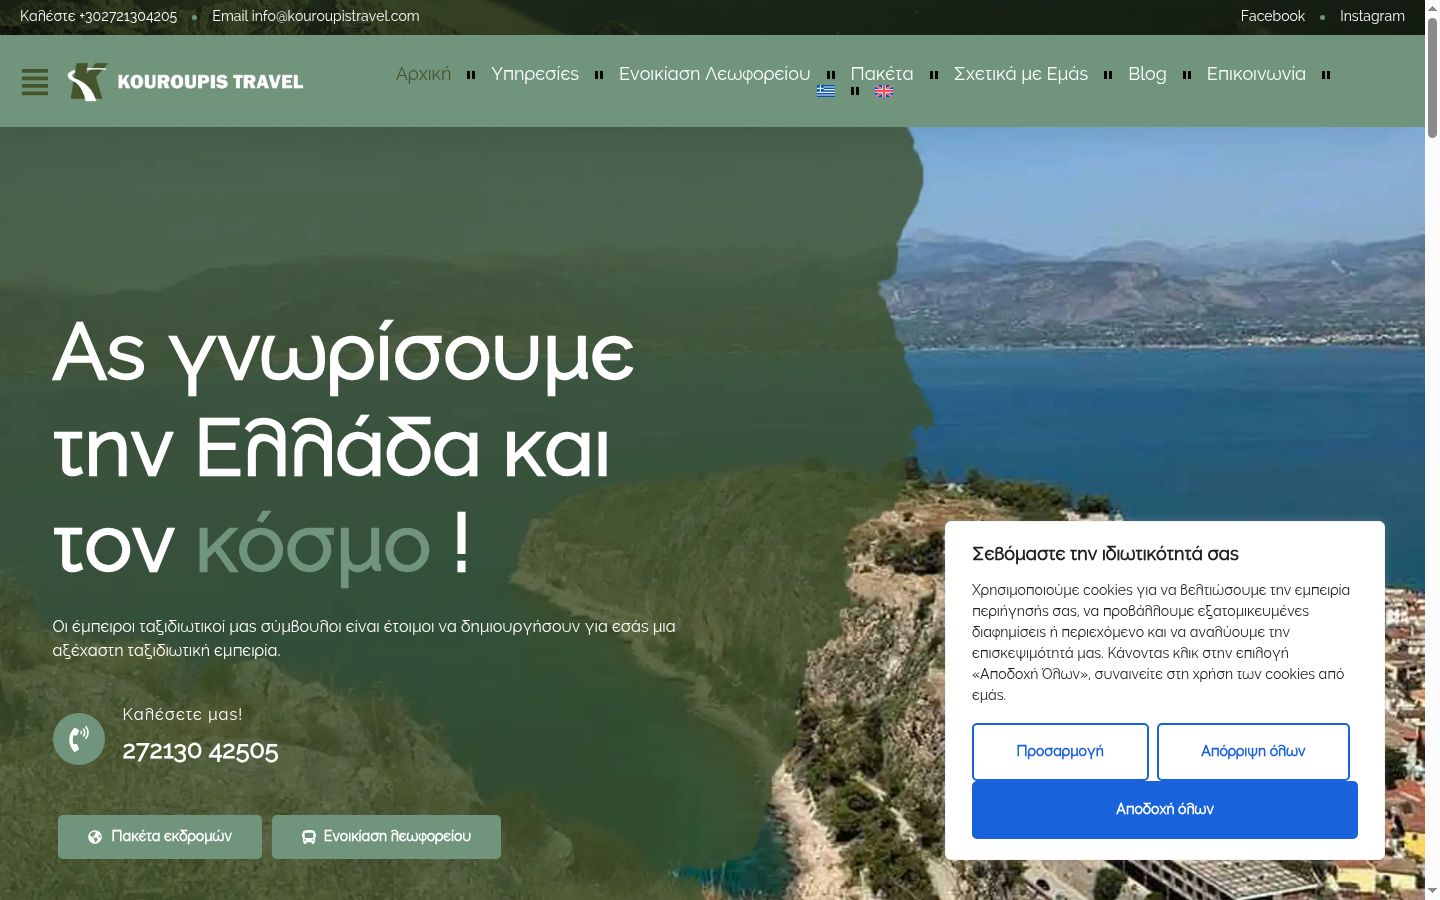
Task: Click the hero Ενοικίαση λεωφορείου button
Action: click(386, 837)
